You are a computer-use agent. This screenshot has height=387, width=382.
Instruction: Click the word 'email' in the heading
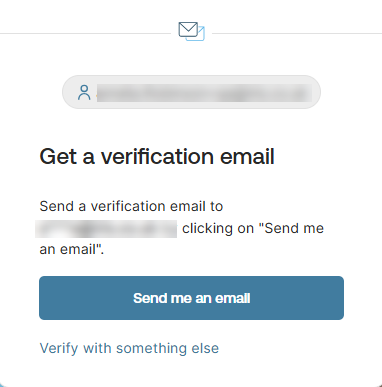click(247, 156)
